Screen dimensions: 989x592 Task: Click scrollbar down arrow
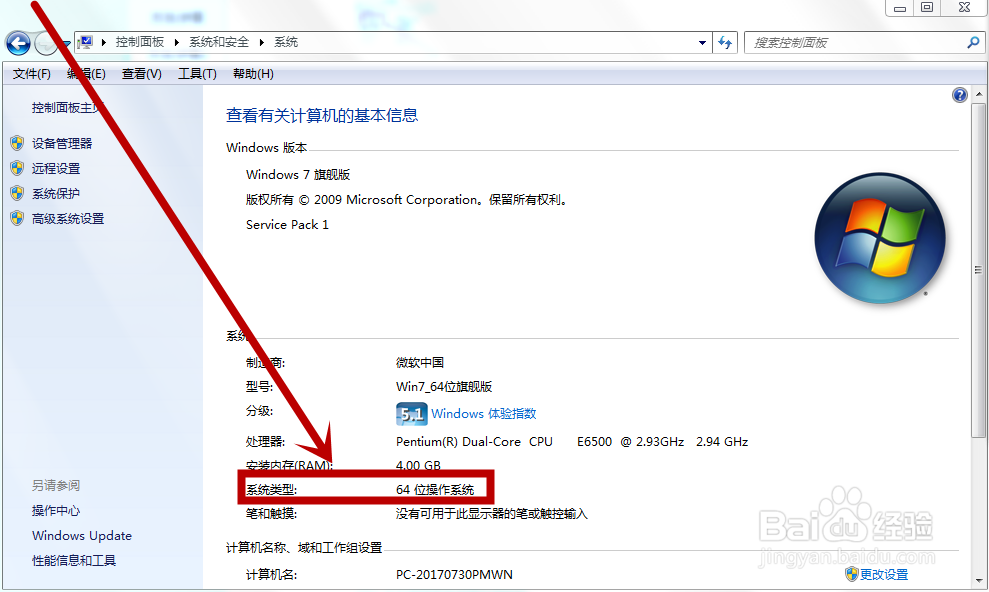click(978, 581)
